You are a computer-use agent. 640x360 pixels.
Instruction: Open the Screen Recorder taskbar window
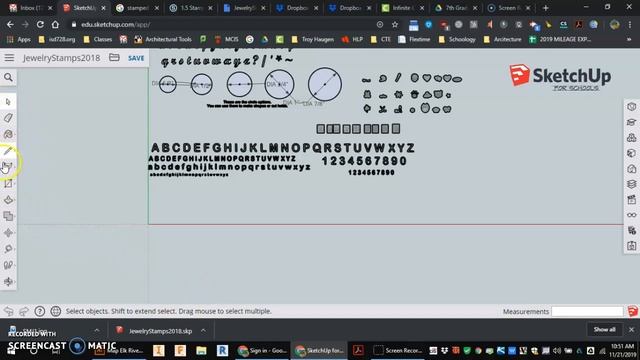pos(398,350)
